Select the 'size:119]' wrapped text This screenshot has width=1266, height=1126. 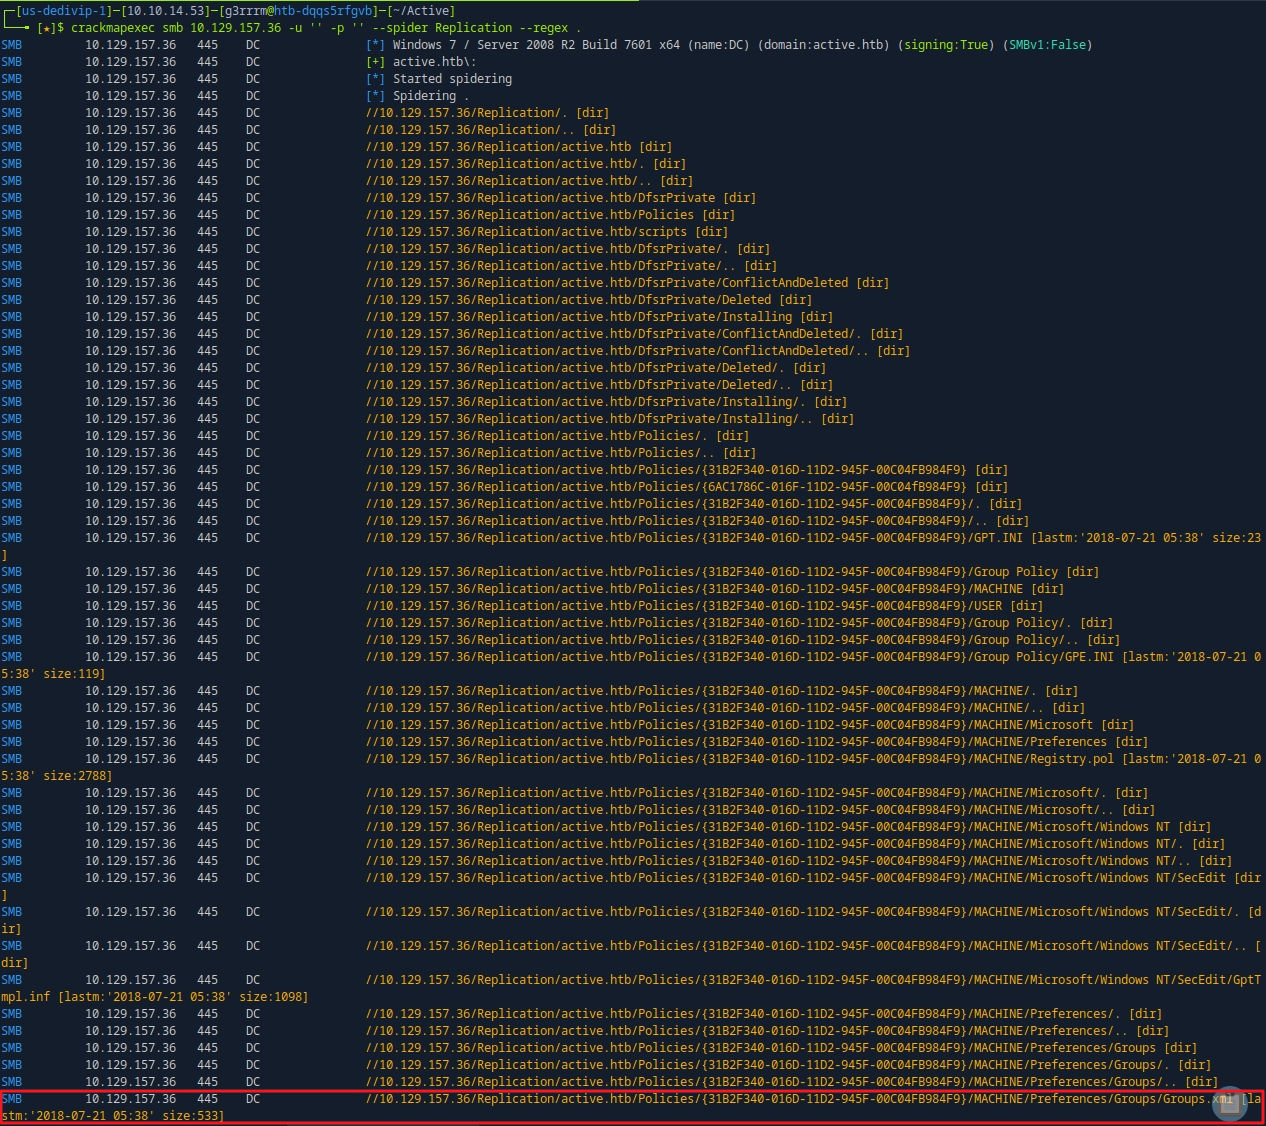click(74, 674)
